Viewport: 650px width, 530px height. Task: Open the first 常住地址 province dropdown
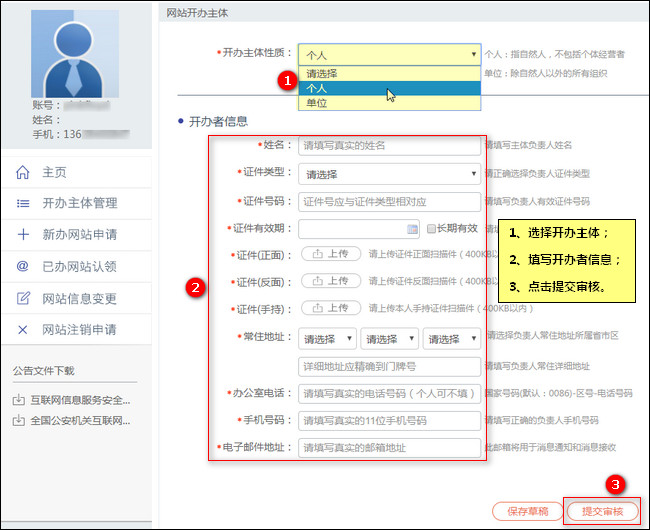(x=327, y=339)
